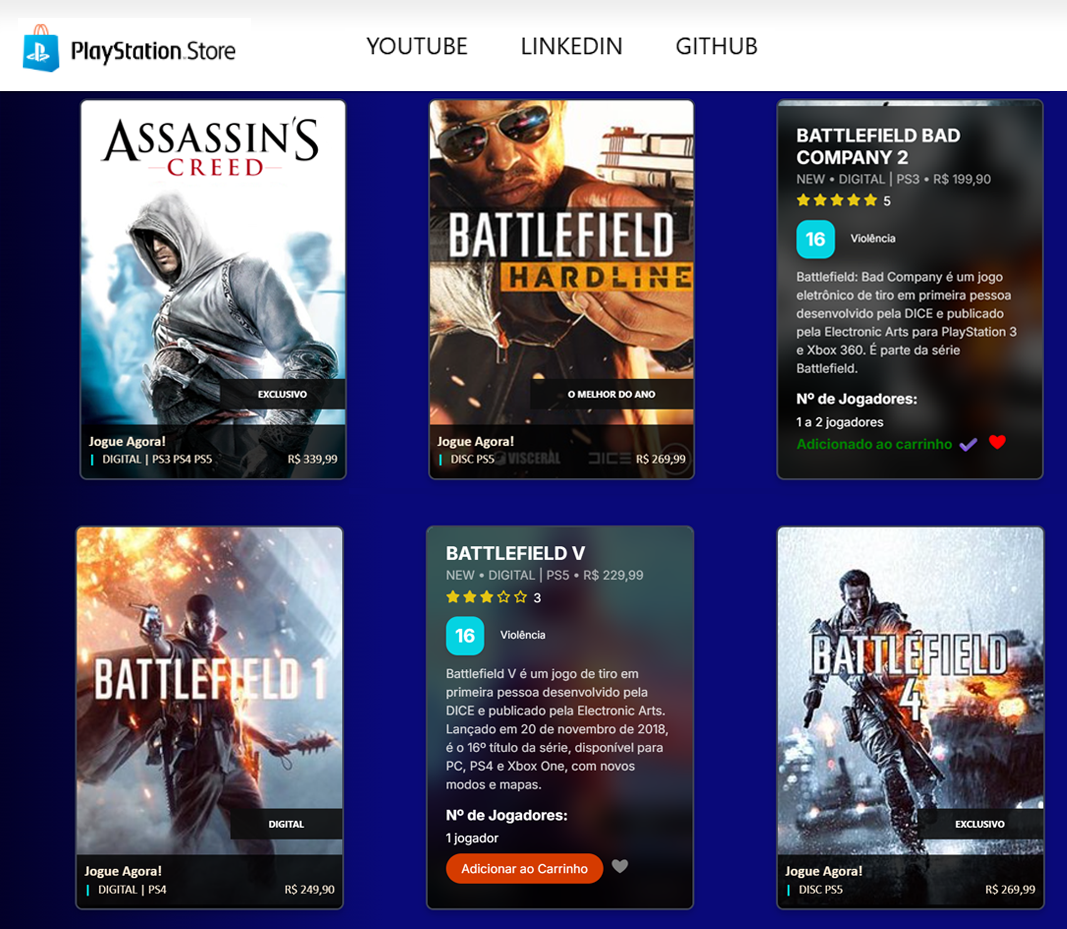The image size is (1067, 929).
Task: Click the DIGITAL | PS3 PS4 PS5 label
Action: (x=157, y=459)
